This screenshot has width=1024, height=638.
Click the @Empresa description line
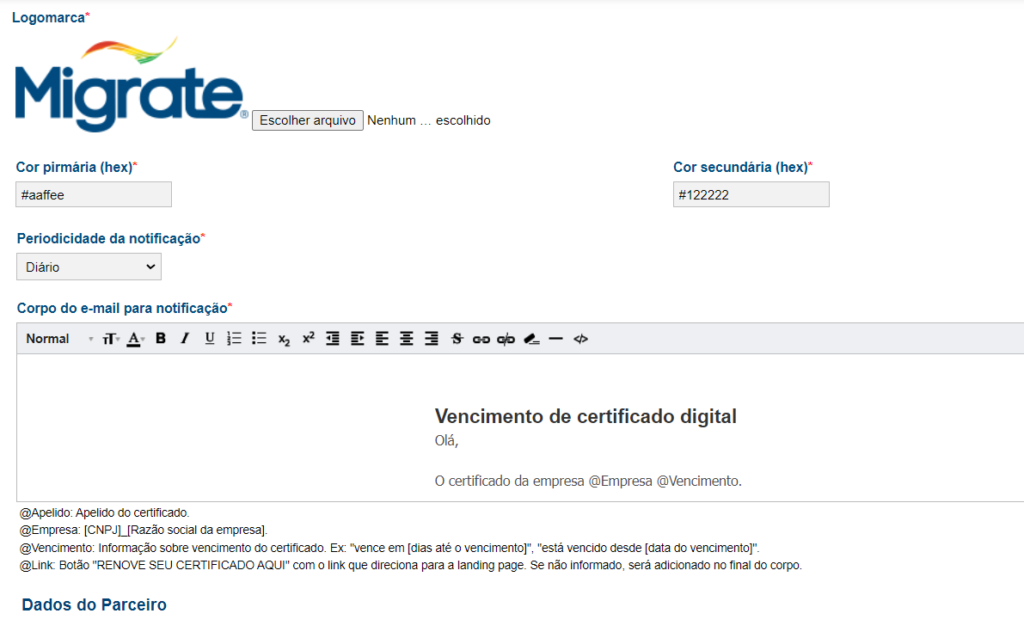[144, 530]
